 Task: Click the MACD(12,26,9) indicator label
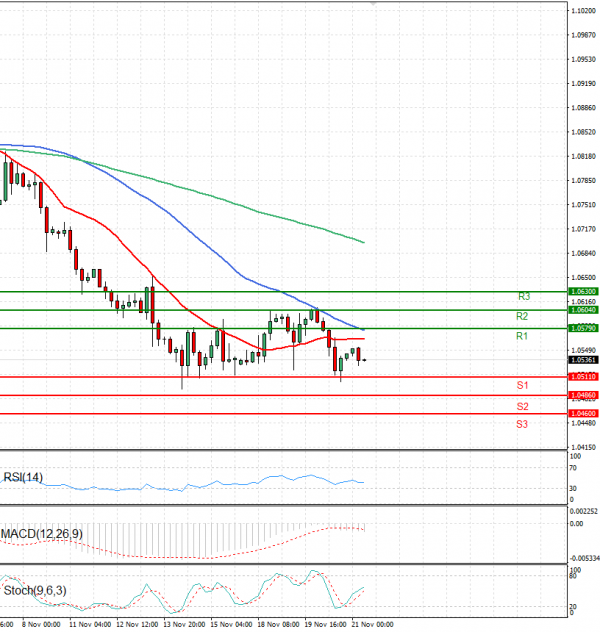click(x=42, y=534)
